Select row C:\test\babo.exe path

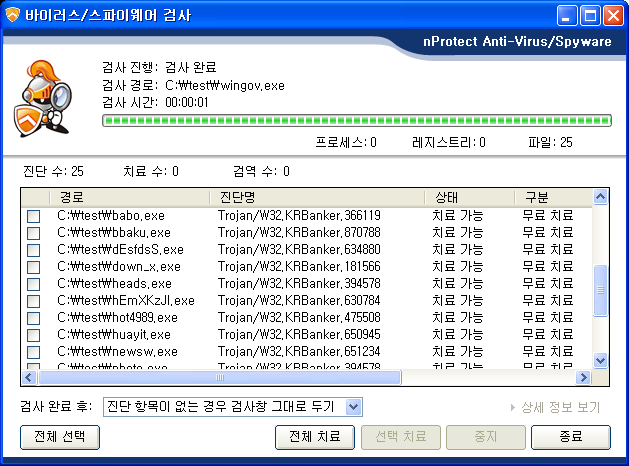[x=111, y=216]
